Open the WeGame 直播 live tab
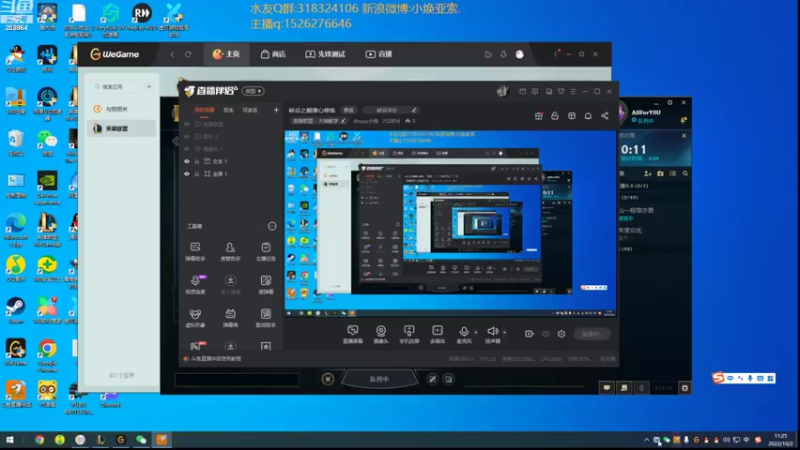The width and height of the screenshot is (800, 450). coord(379,54)
